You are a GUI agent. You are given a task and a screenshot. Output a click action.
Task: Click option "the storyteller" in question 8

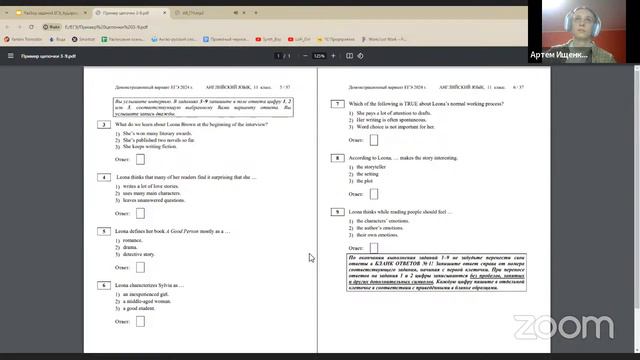pyautogui.click(x=371, y=167)
